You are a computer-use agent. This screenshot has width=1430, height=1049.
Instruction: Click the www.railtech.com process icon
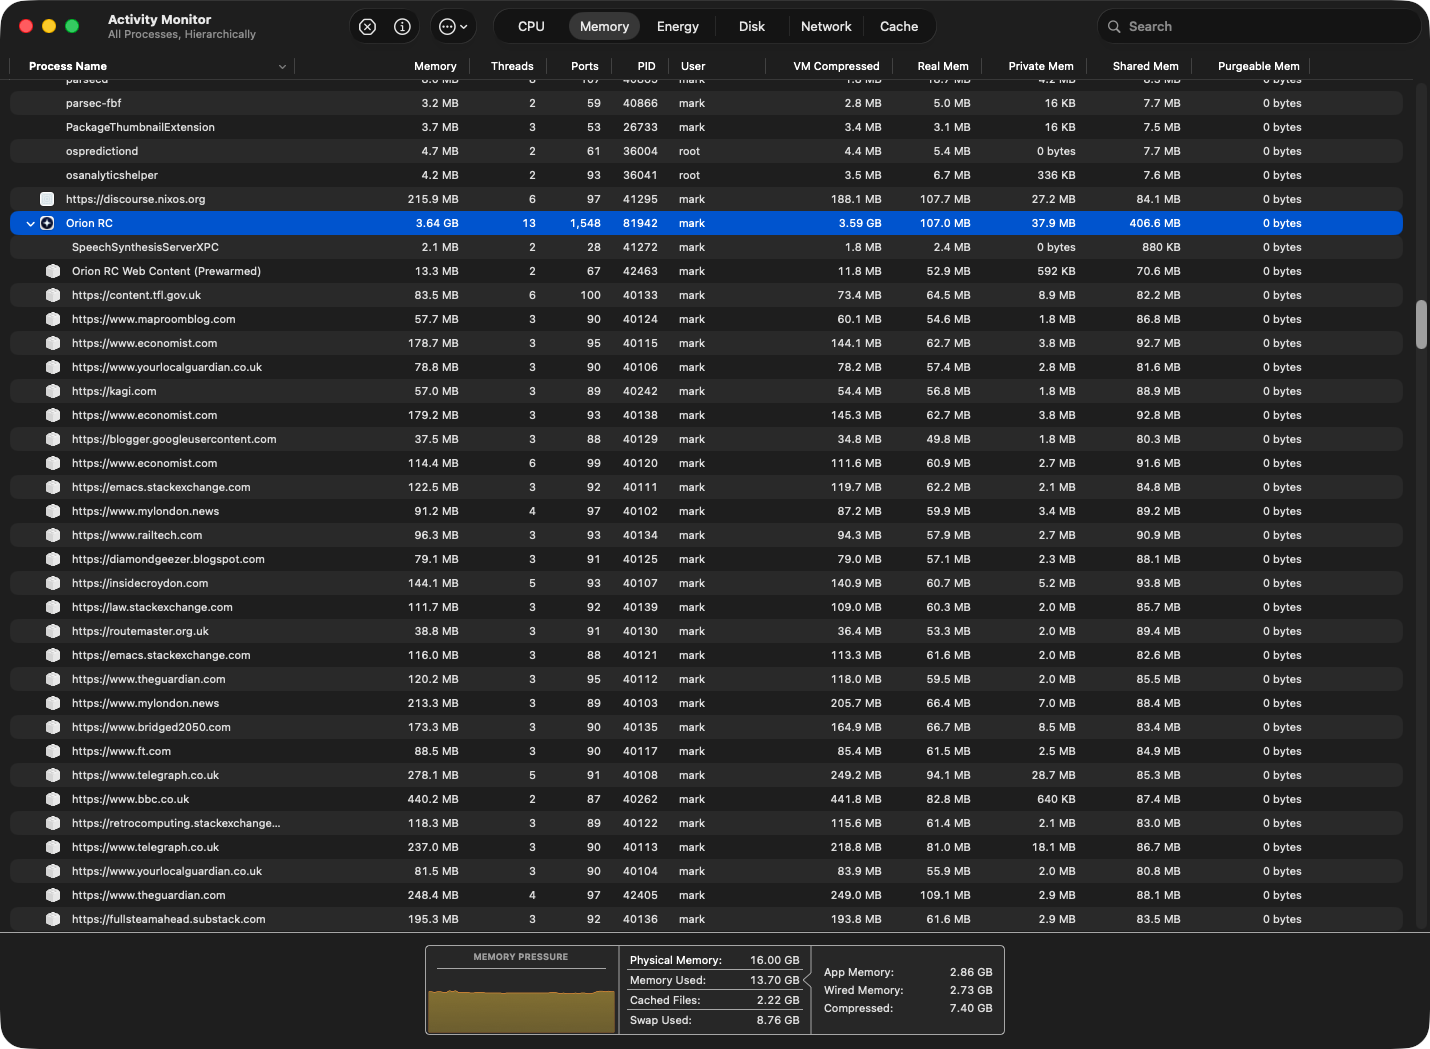click(53, 535)
